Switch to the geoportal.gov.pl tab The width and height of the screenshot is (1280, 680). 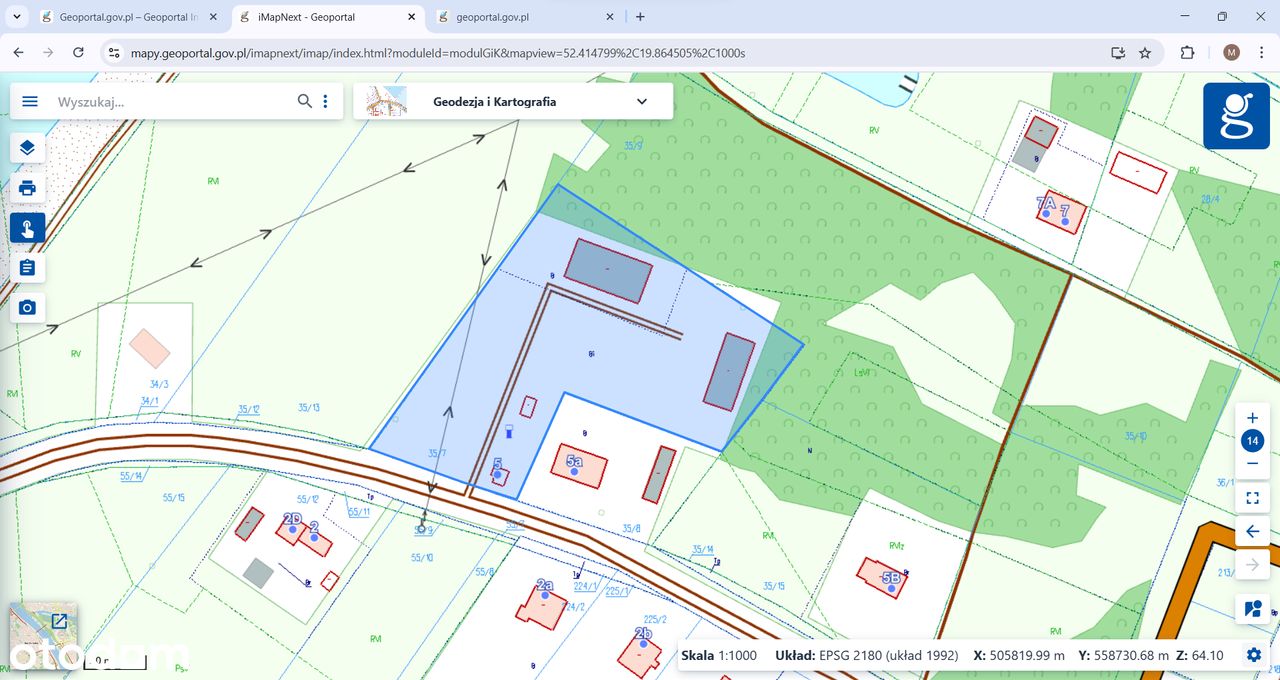(526, 17)
